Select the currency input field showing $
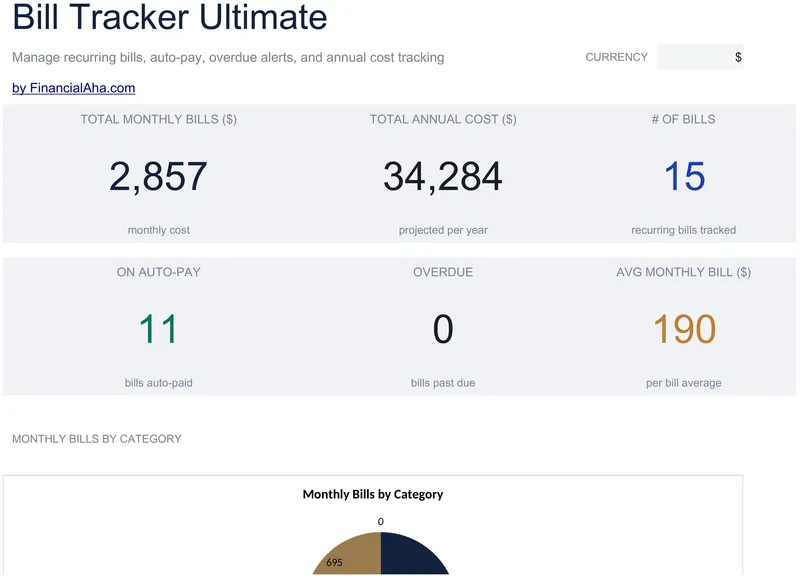 [700, 57]
